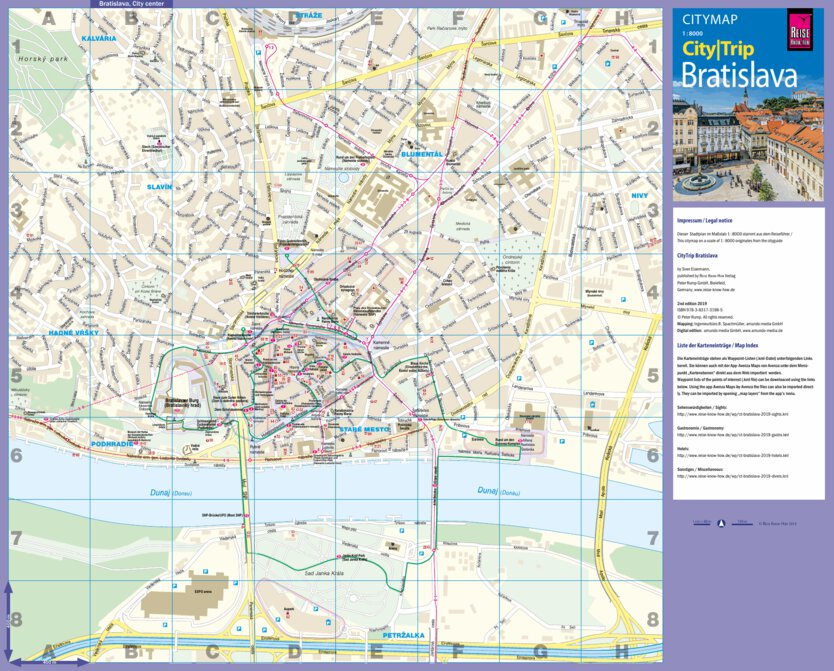Open the ct-bratislava-2019-sights.kml link

pyautogui.click(x=732, y=413)
